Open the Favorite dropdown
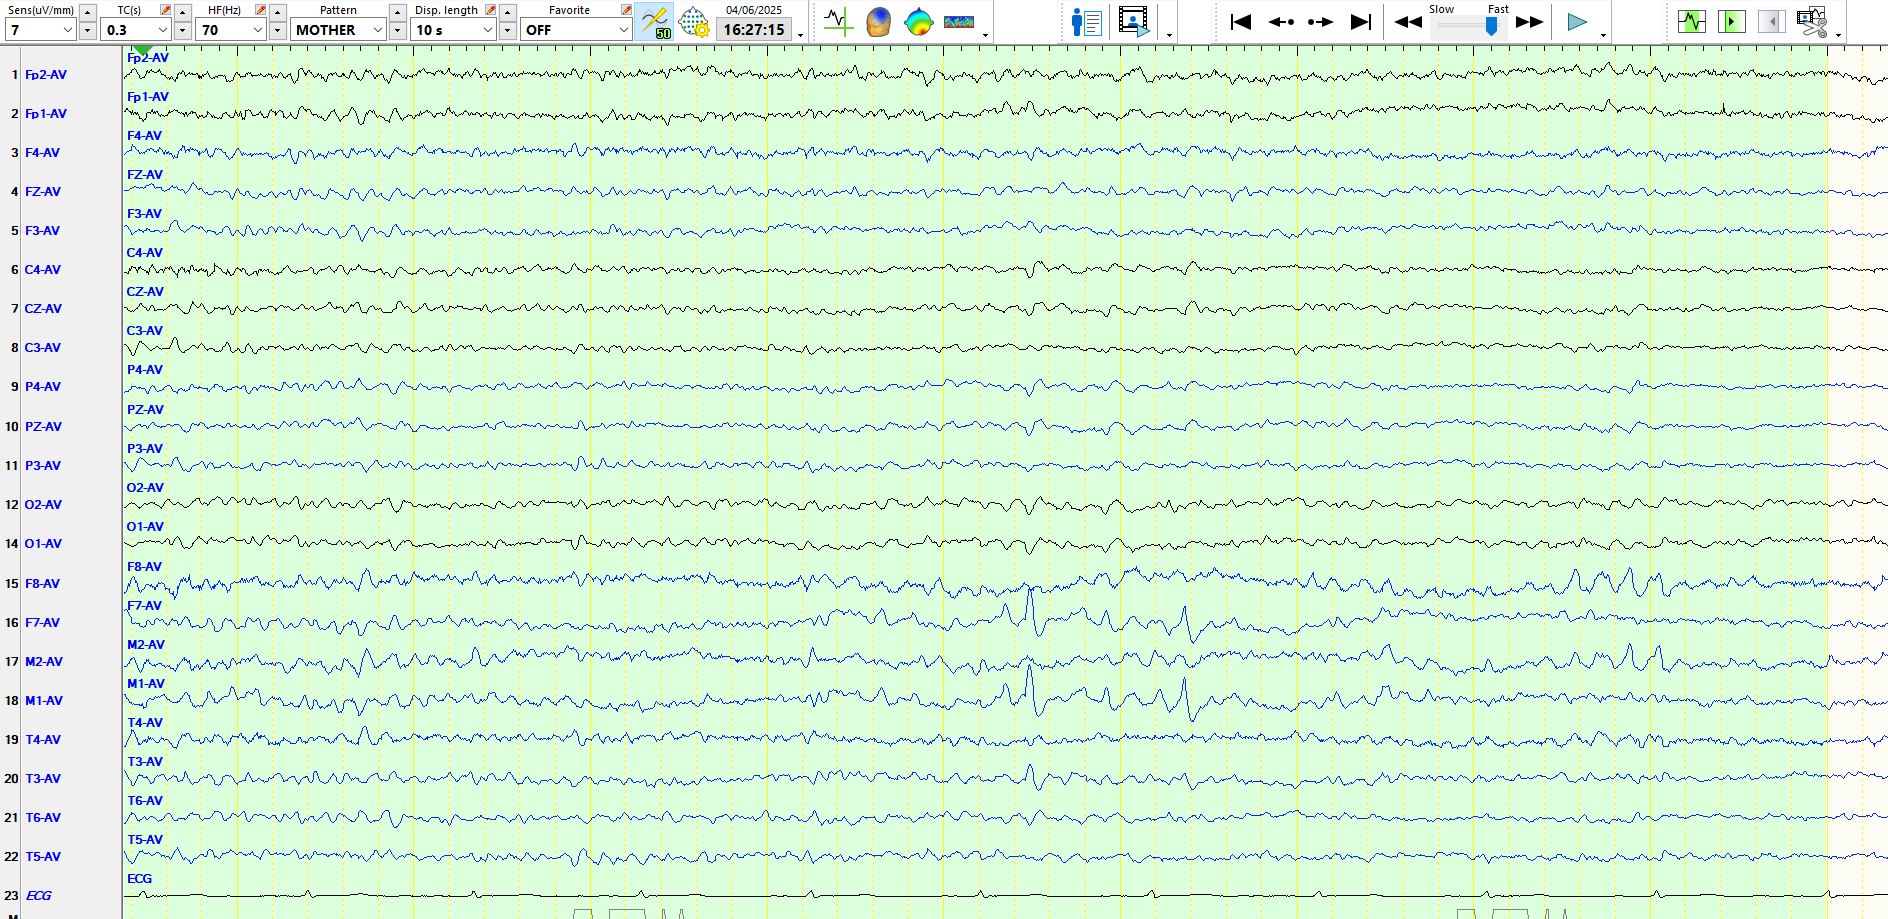Screen dimensions: 1888x919 [576, 30]
